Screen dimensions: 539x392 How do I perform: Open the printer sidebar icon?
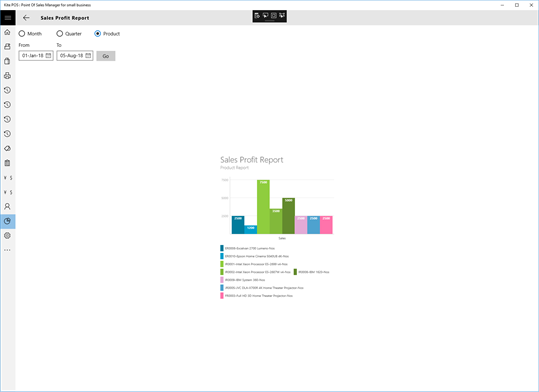point(7,76)
